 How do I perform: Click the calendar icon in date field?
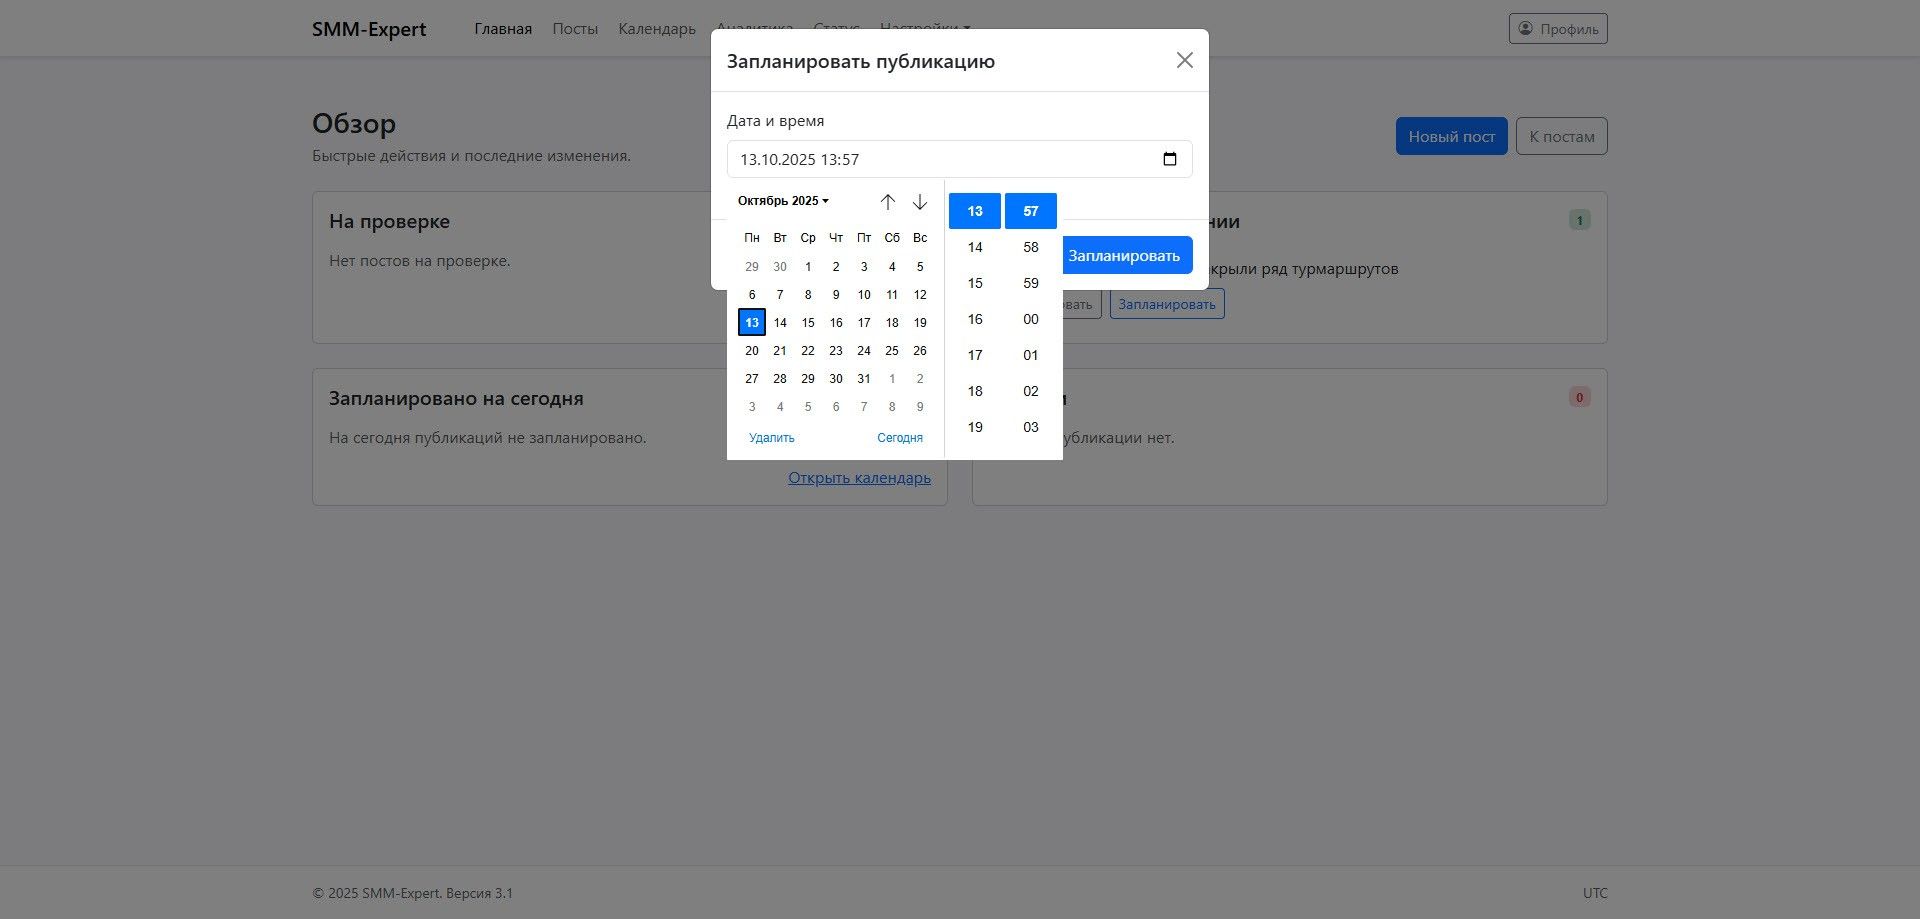point(1170,159)
